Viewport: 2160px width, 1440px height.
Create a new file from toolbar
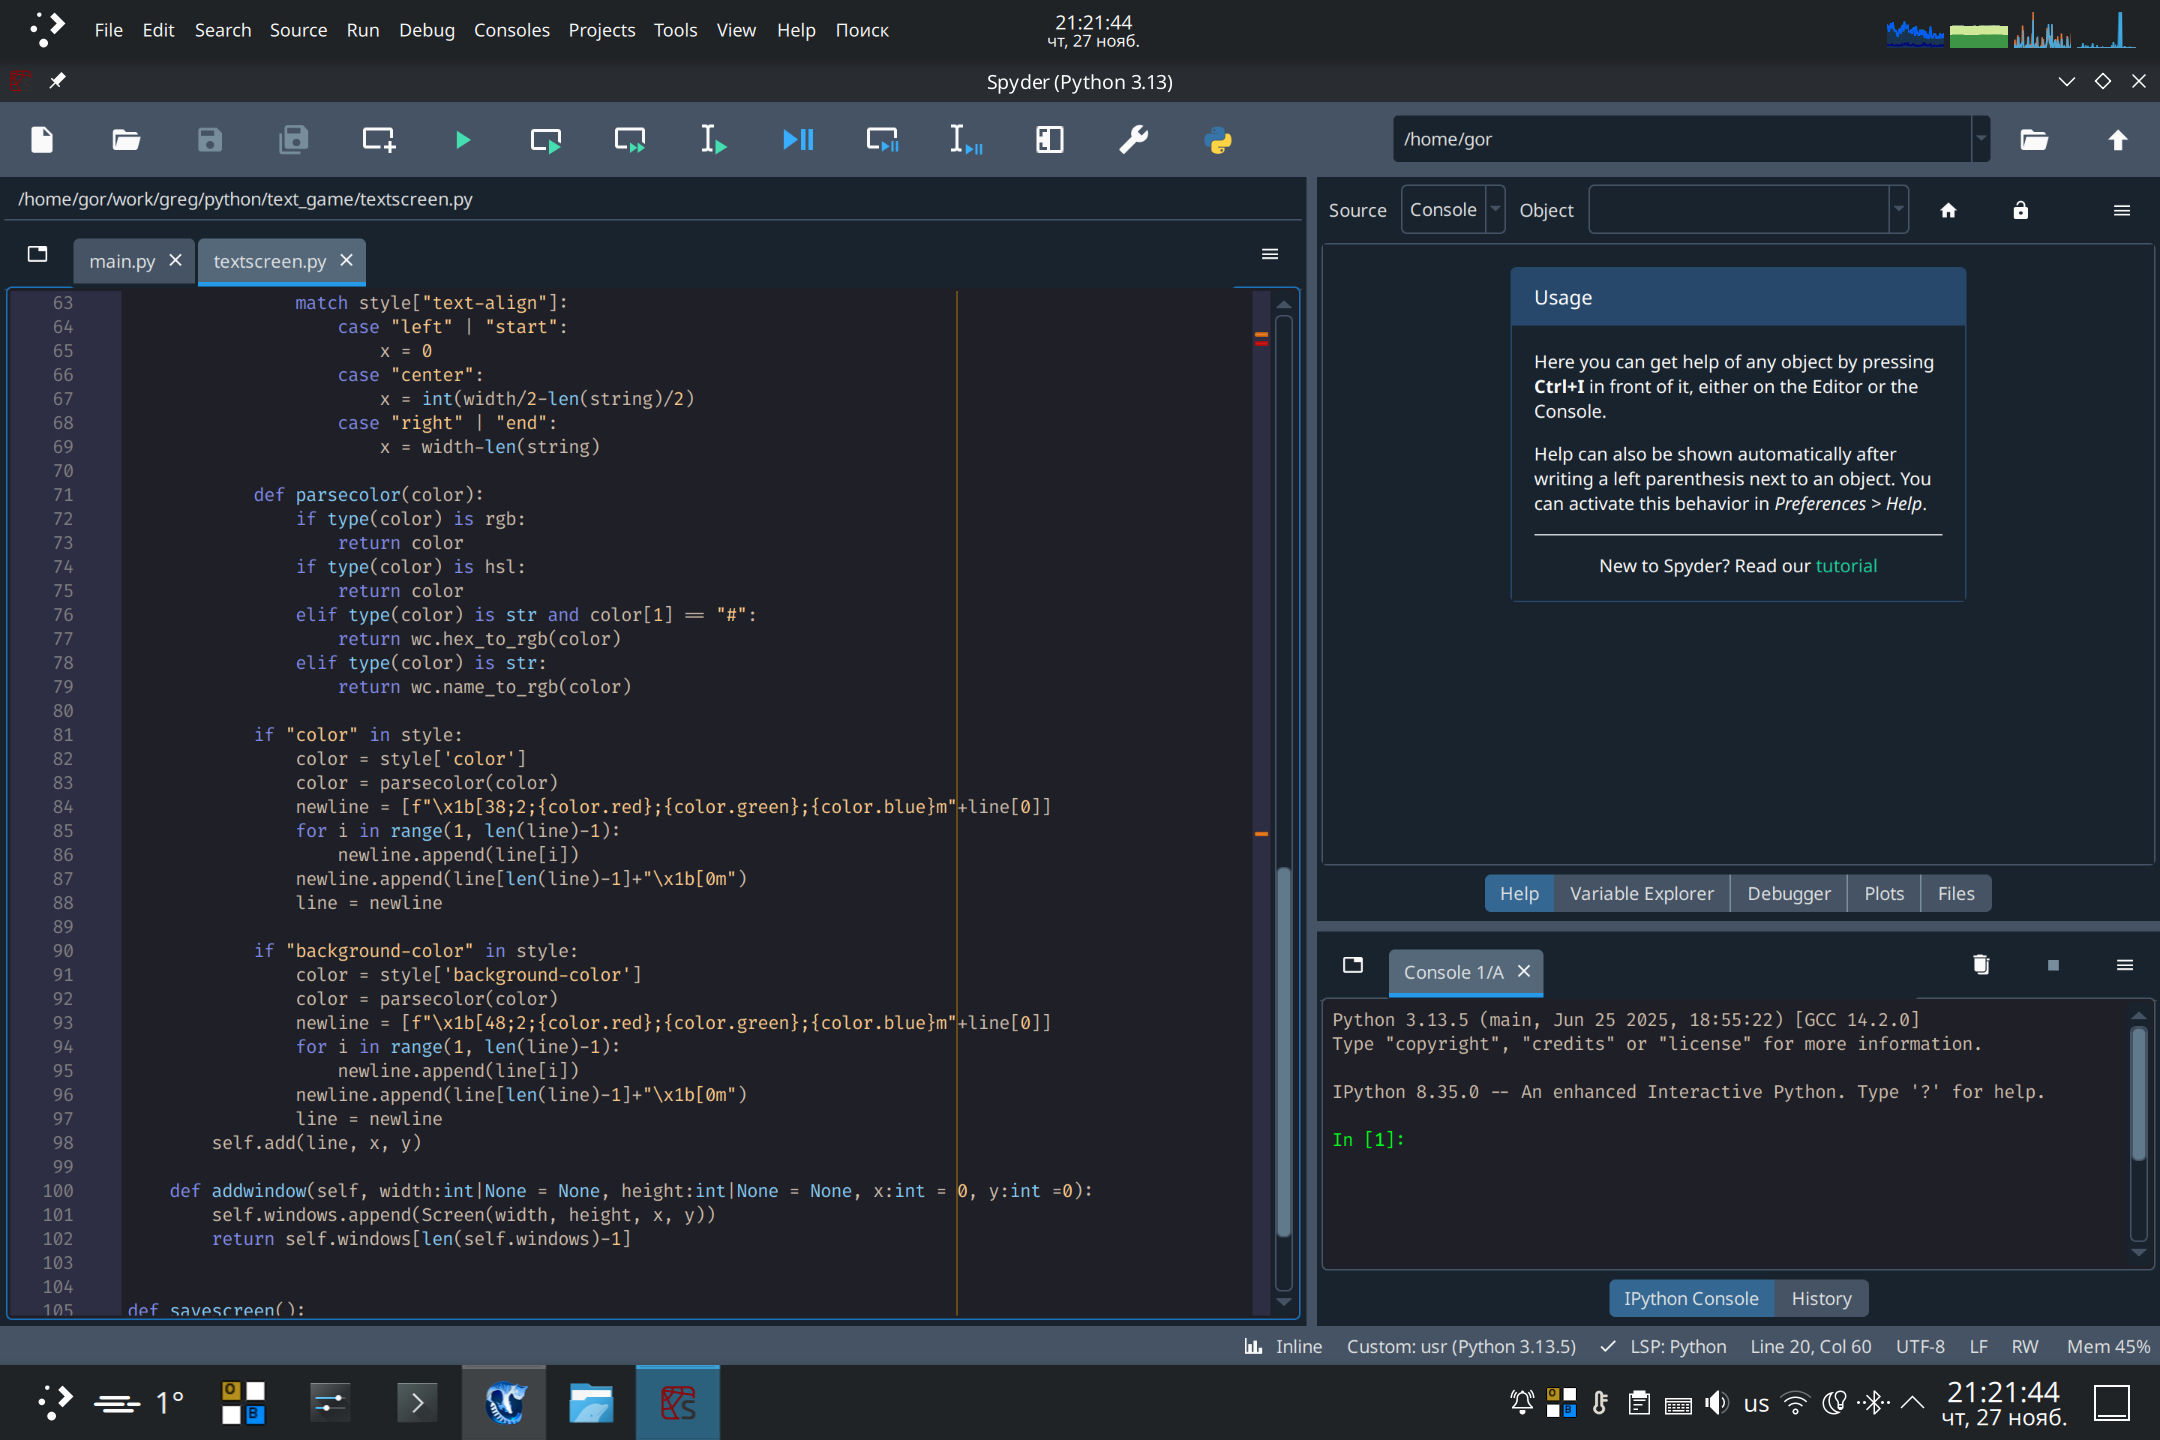click(x=42, y=140)
